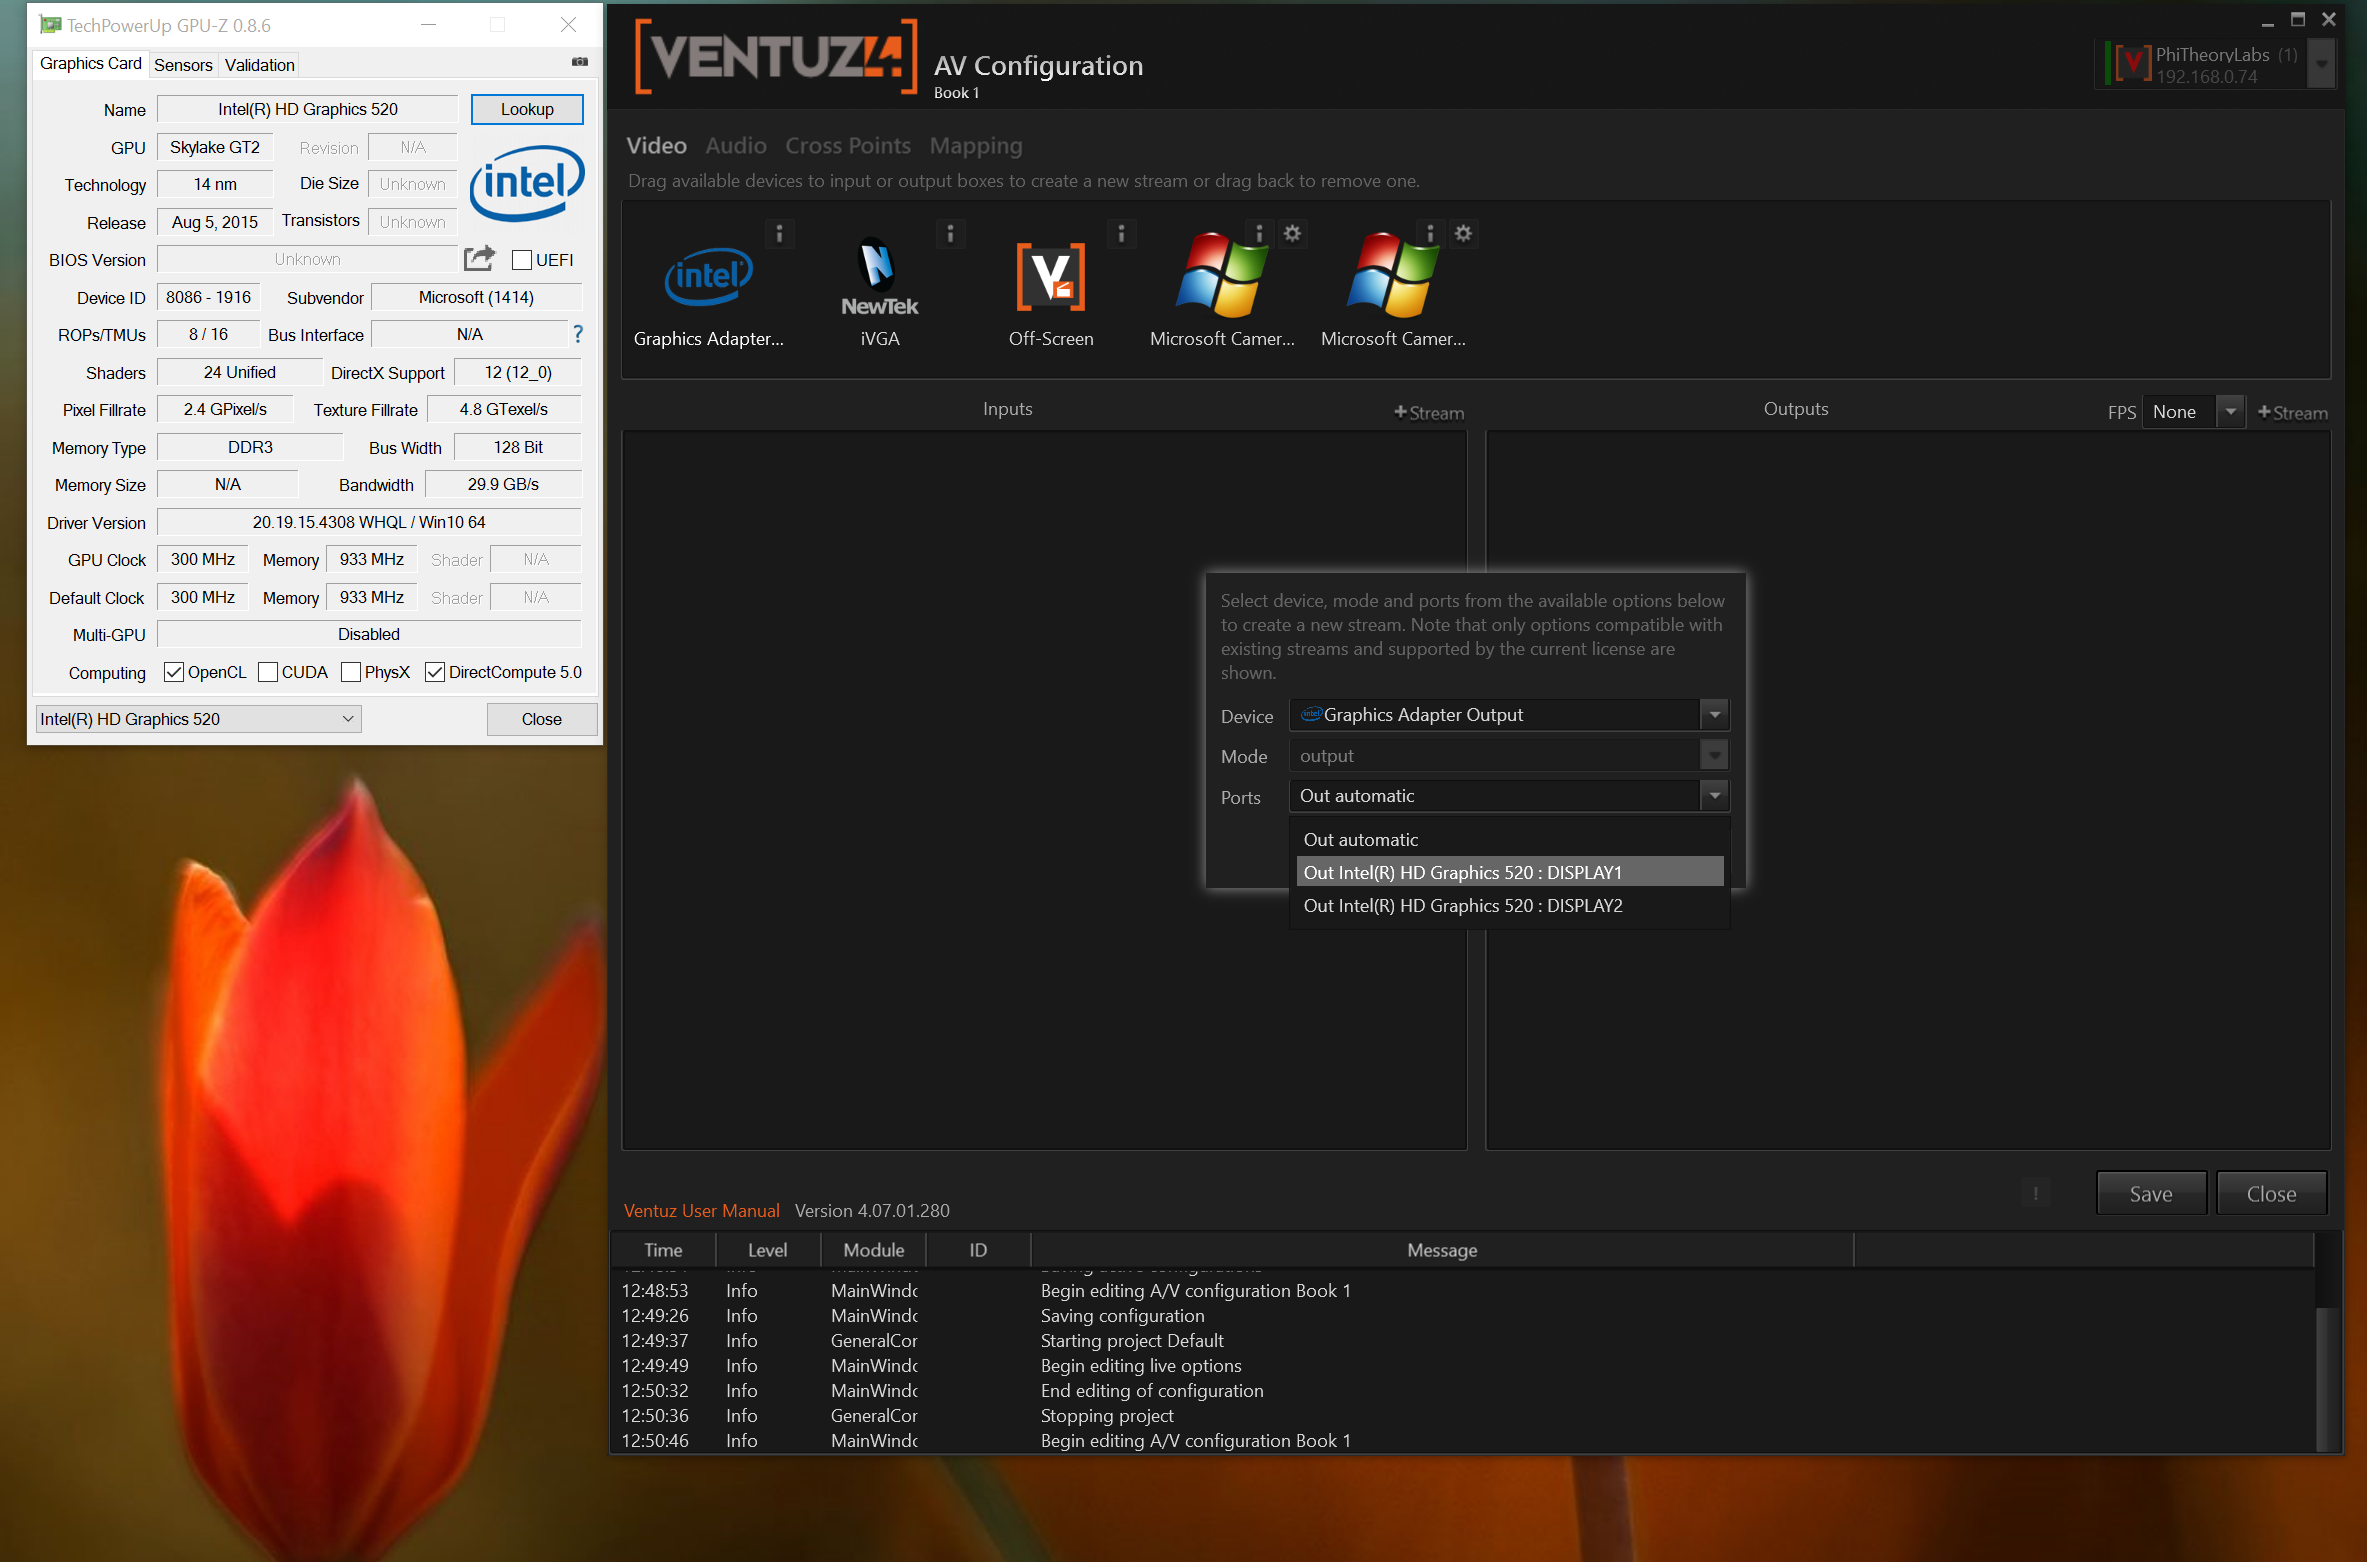The width and height of the screenshot is (2367, 1562).
Task: Open the Intel HD Graphics 520 GPU selector
Action: tap(198, 719)
